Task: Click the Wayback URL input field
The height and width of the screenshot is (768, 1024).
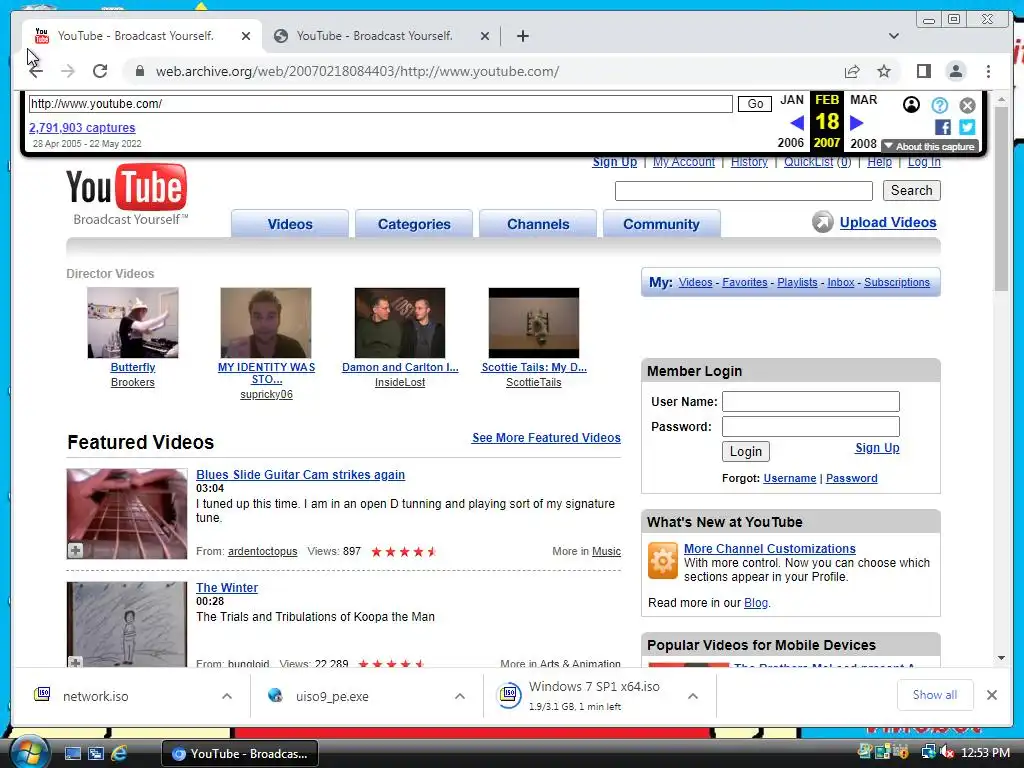Action: tap(381, 104)
